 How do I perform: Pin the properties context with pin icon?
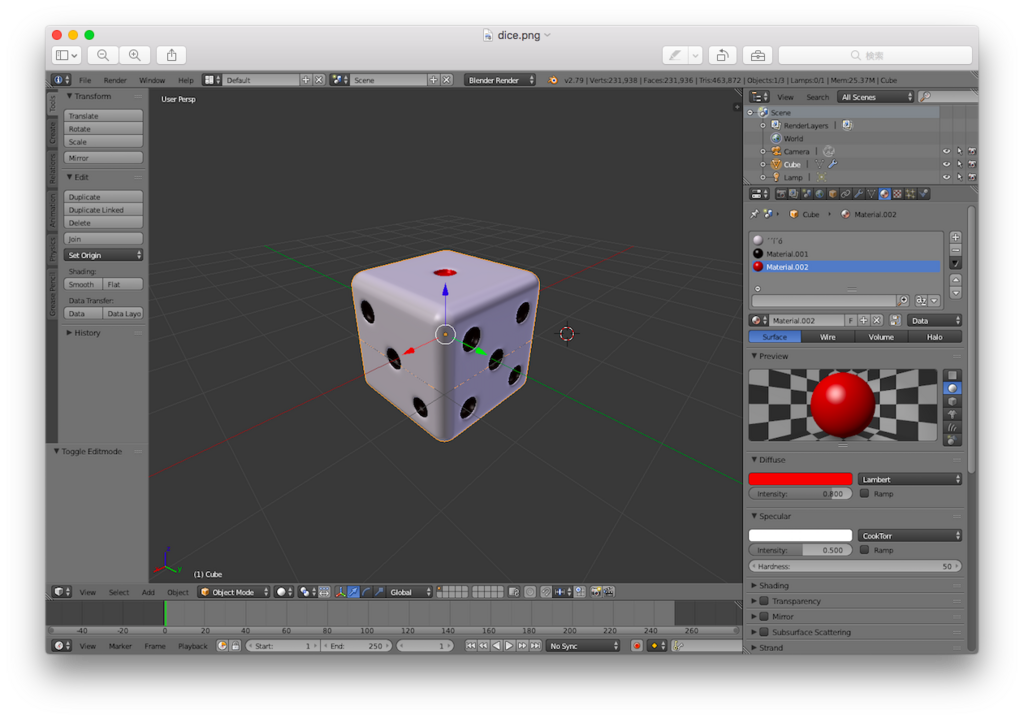(754, 214)
